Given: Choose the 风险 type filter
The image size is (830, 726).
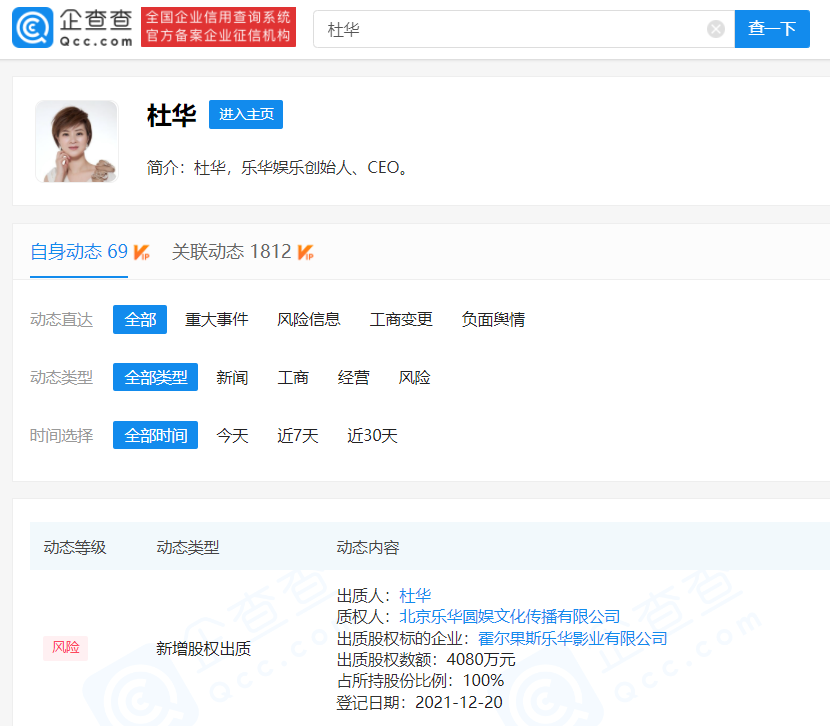Looking at the screenshot, I should point(414,377).
